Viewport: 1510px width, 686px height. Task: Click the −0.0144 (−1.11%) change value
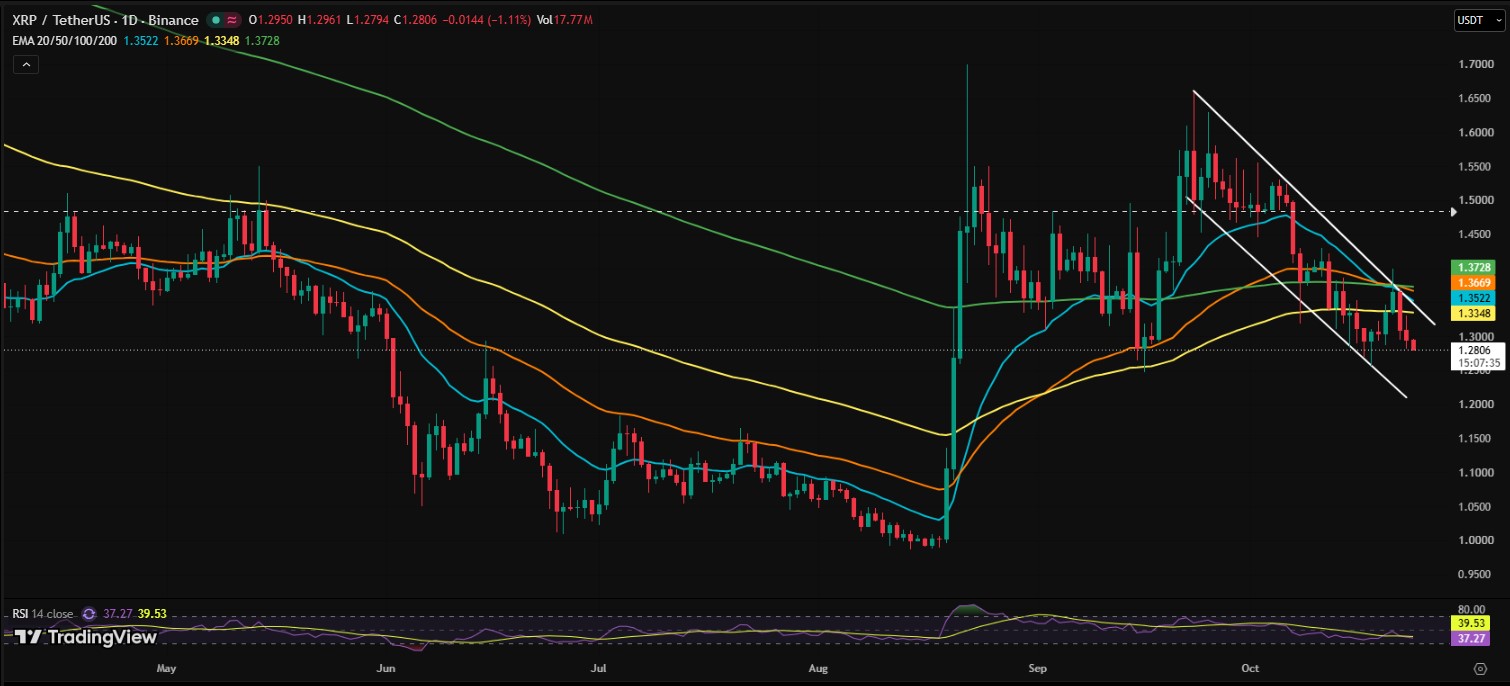pos(489,20)
